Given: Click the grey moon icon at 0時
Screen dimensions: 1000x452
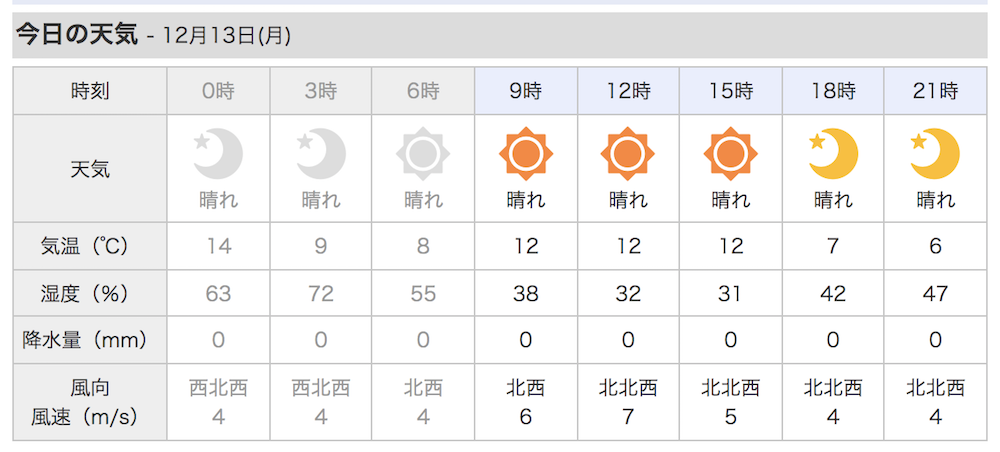Looking at the screenshot, I should tap(218, 154).
